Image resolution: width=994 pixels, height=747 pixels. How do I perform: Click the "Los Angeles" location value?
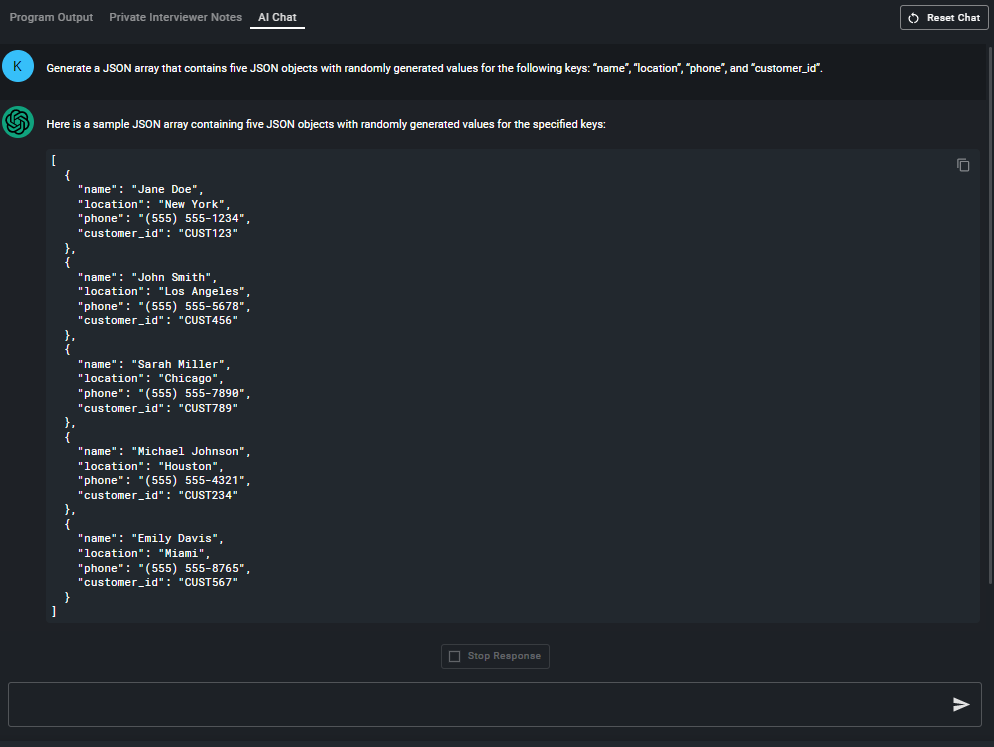202,291
